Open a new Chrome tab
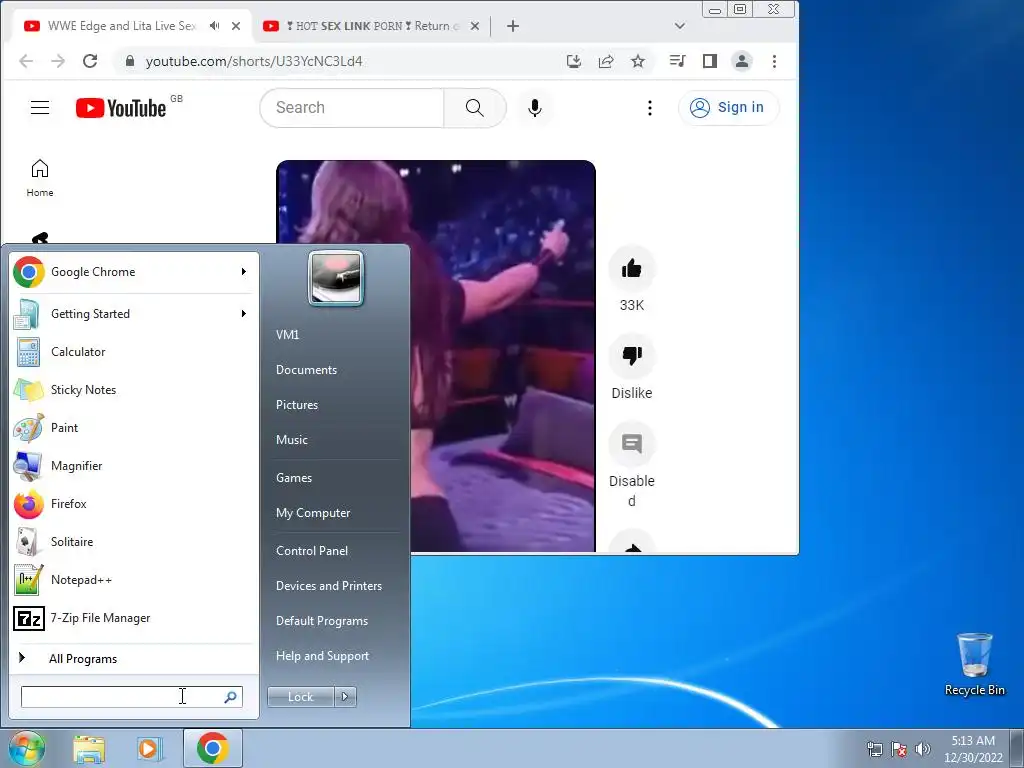The height and width of the screenshot is (768, 1024). point(513,26)
